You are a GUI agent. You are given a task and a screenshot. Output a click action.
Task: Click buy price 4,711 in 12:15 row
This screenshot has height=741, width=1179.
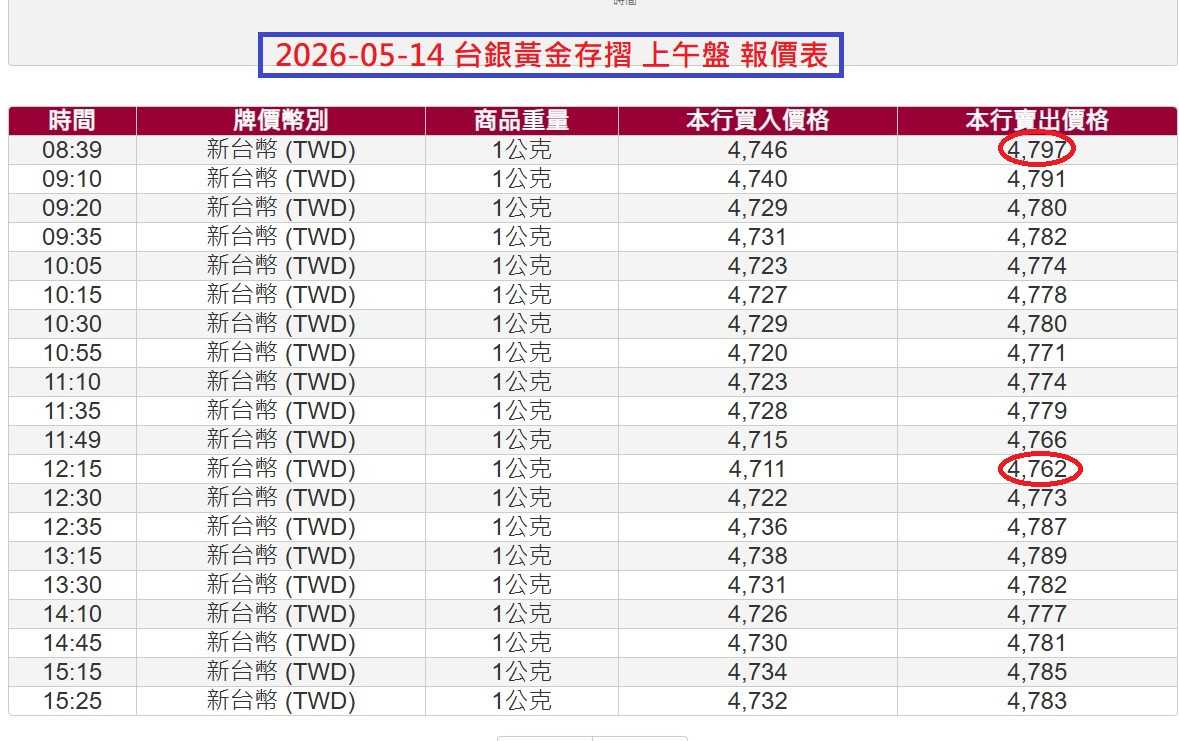758,469
